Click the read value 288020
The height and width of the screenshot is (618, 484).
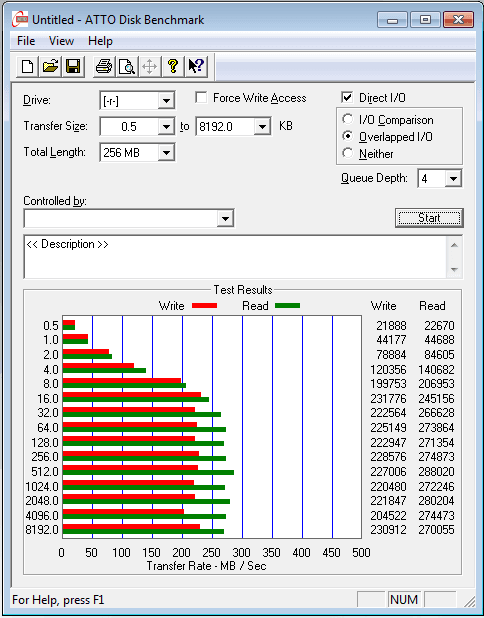point(436,471)
